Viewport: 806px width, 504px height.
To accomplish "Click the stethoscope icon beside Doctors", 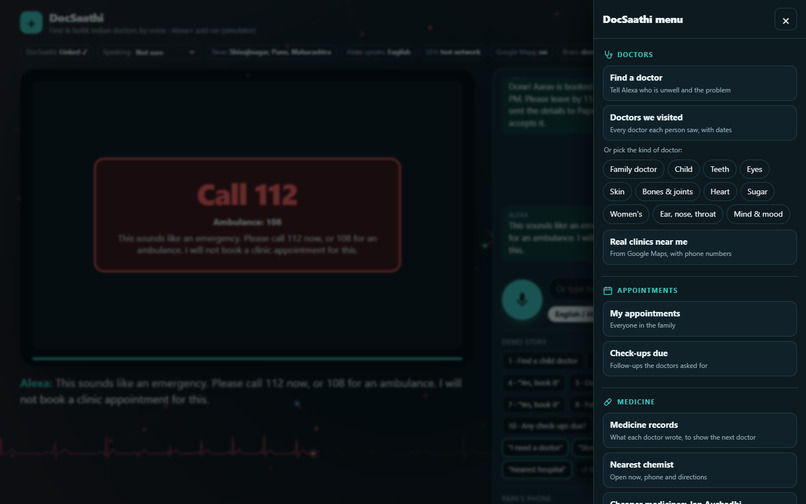I will tap(608, 55).
